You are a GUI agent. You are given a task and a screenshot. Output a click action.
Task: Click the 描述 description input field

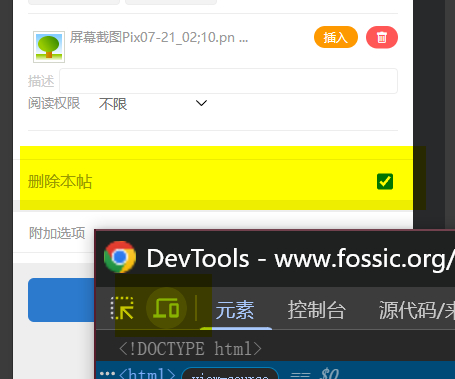pyautogui.click(x=228, y=81)
